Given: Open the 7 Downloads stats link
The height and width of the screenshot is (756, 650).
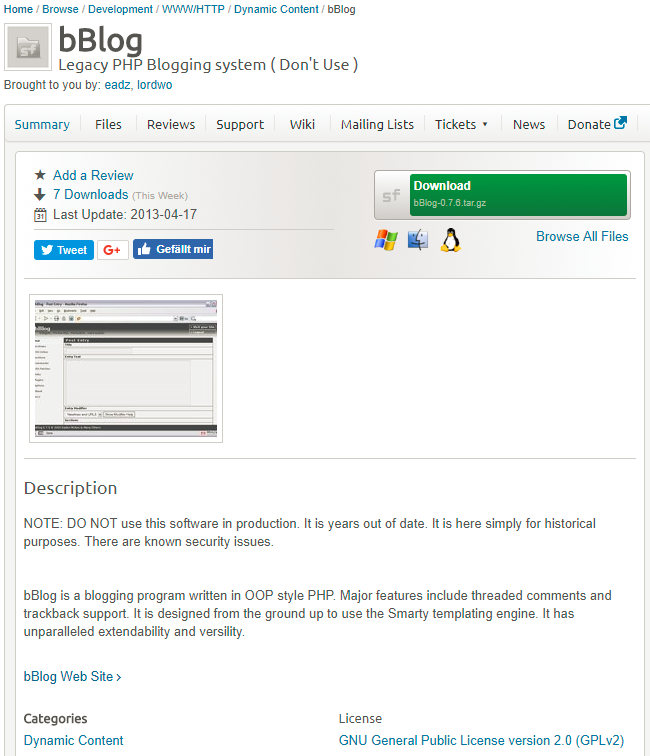Looking at the screenshot, I should (91, 194).
